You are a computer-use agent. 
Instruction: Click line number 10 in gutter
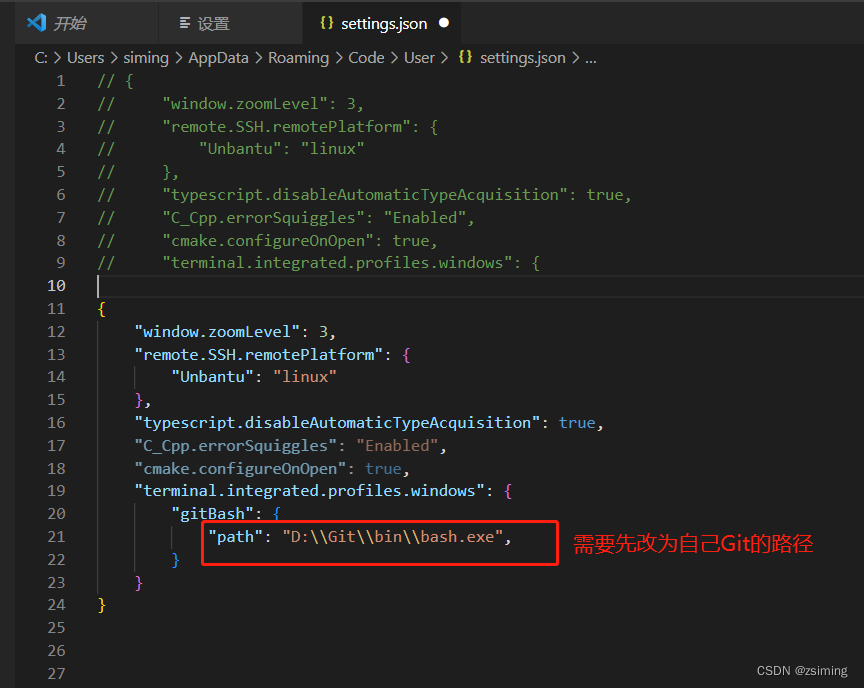[56, 285]
